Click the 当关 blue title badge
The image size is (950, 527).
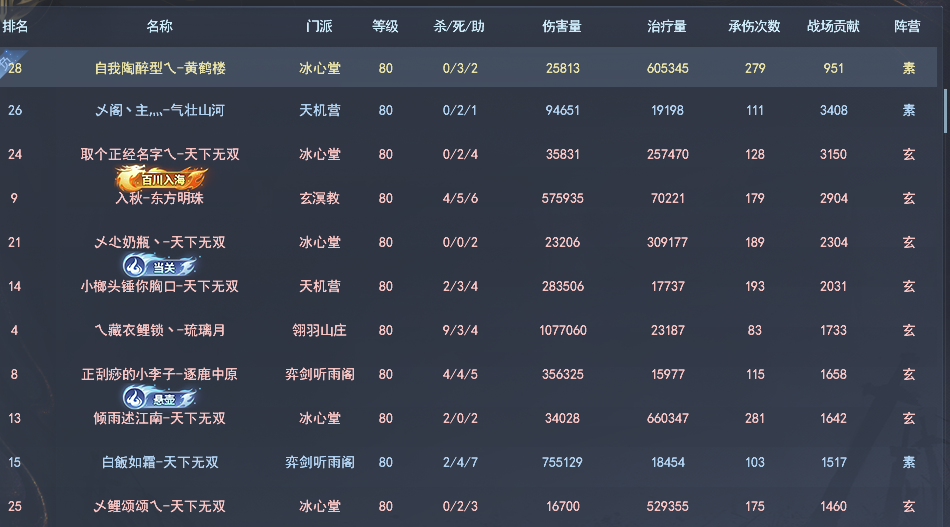pyautogui.click(x=160, y=267)
